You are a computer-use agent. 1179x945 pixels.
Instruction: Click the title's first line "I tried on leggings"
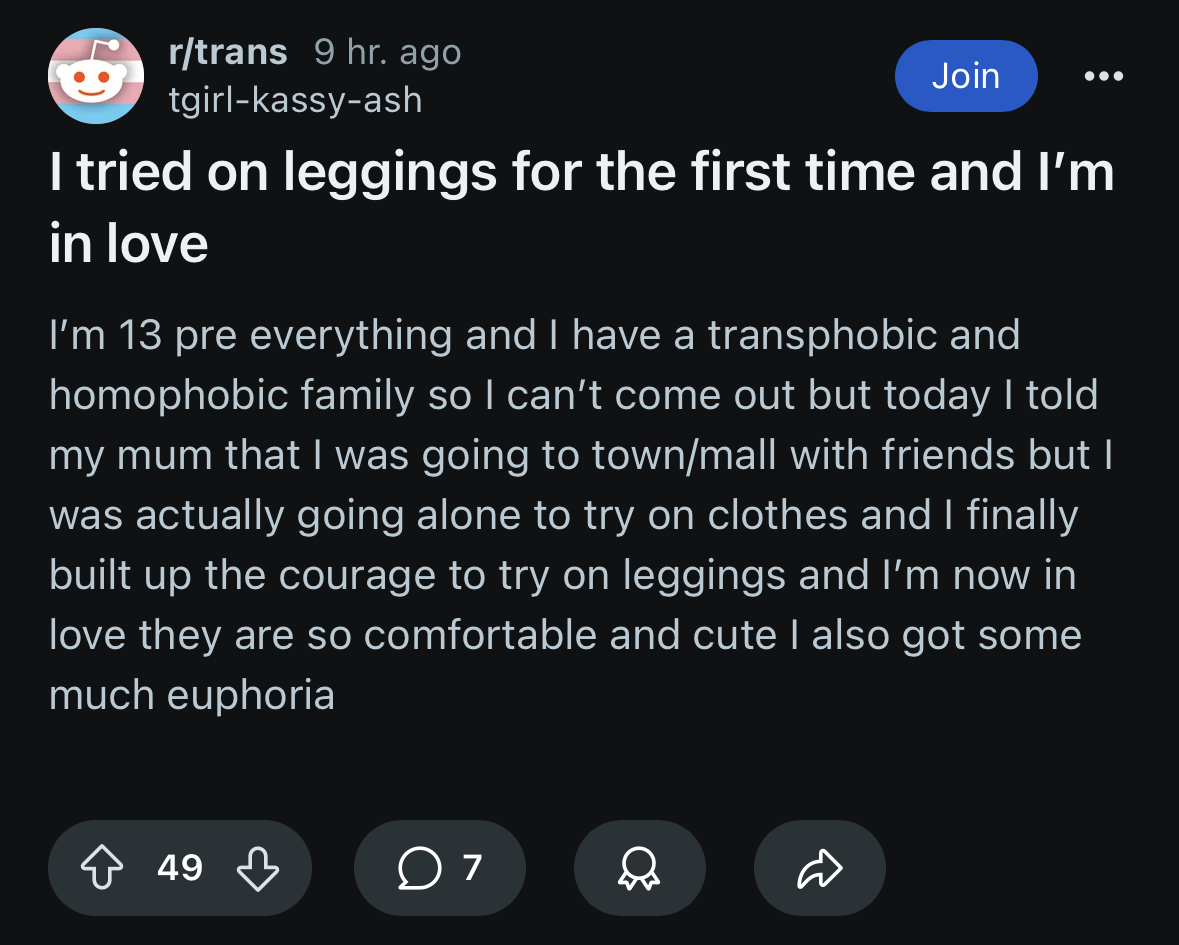tap(581, 171)
